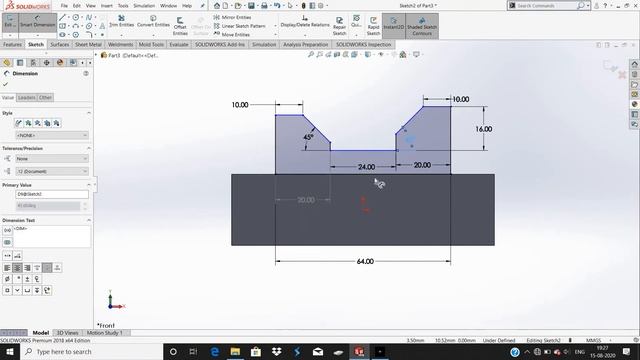The height and width of the screenshot is (360, 640).
Task: Open the File menu
Action: click(x=64, y=6)
